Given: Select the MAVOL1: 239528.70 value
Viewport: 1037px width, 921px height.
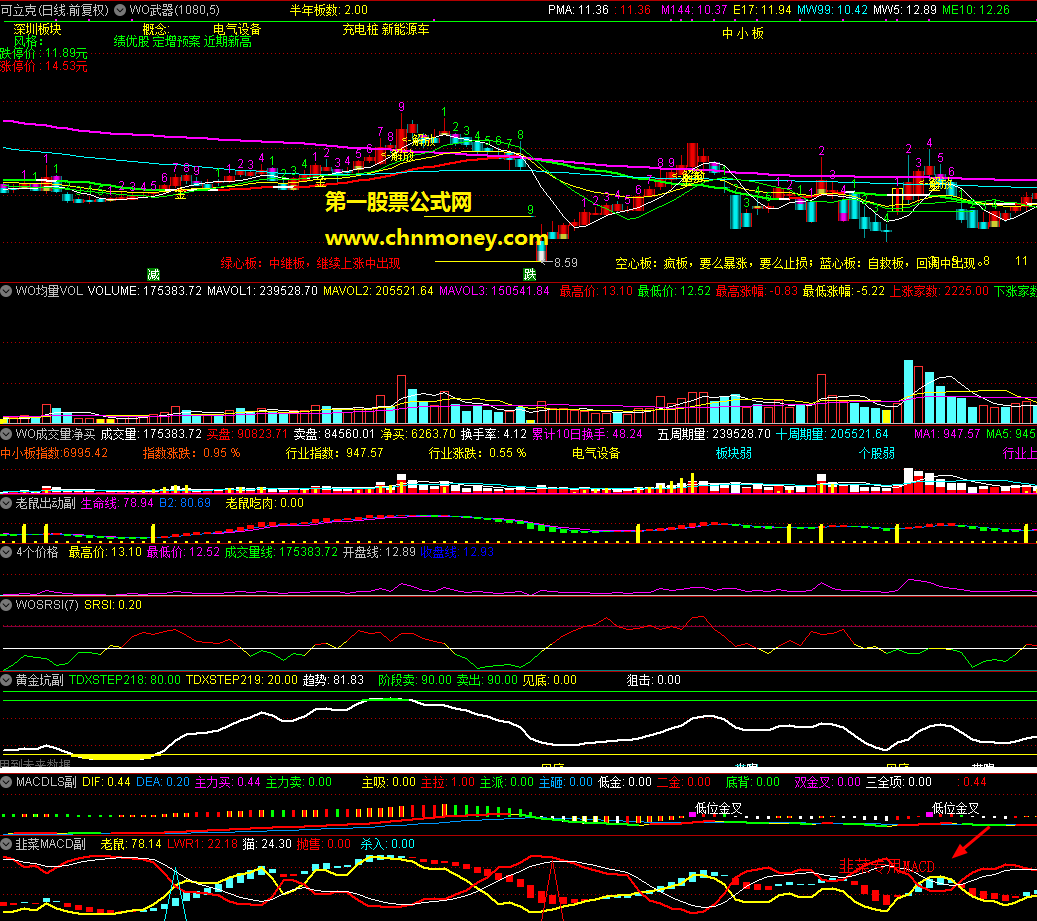Looking at the screenshot, I should pyautogui.click(x=262, y=291).
